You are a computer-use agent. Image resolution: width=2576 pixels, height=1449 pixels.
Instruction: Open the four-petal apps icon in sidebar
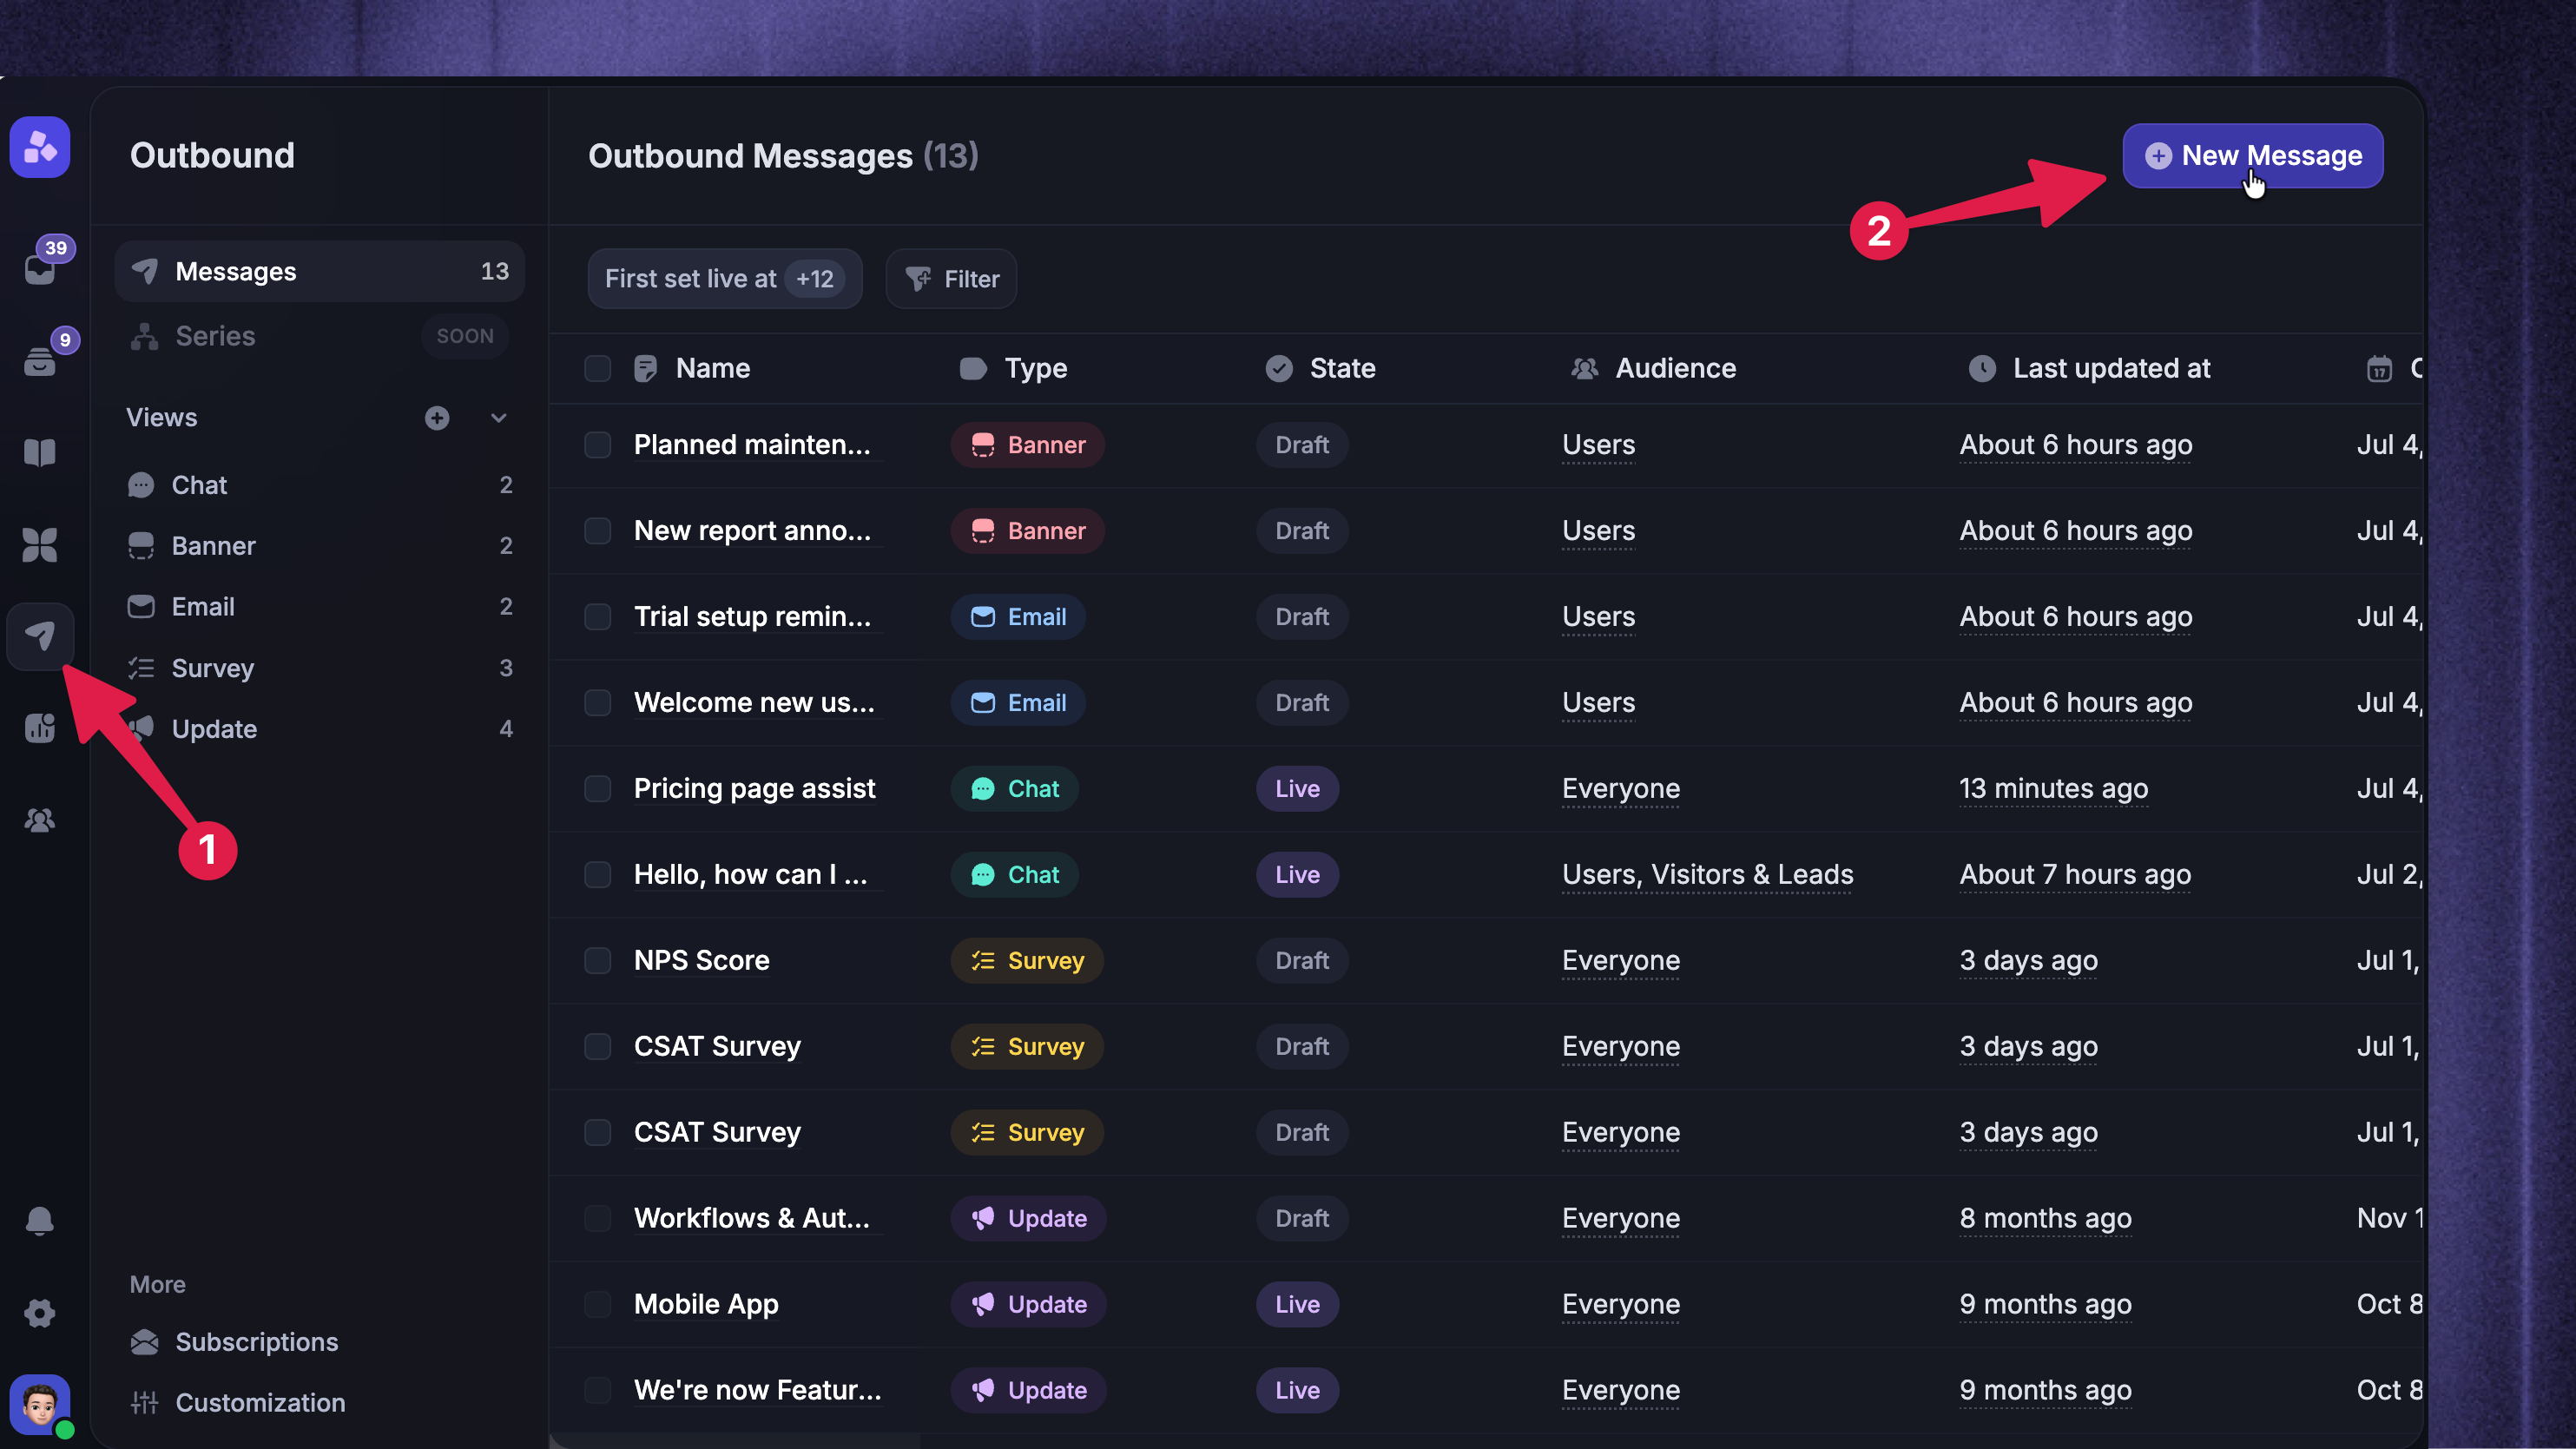click(x=40, y=544)
